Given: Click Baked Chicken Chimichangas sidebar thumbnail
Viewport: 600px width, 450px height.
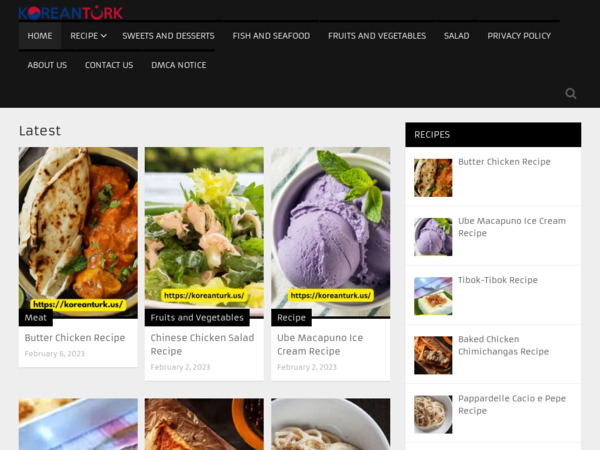Looking at the screenshot, I should 433,355.
